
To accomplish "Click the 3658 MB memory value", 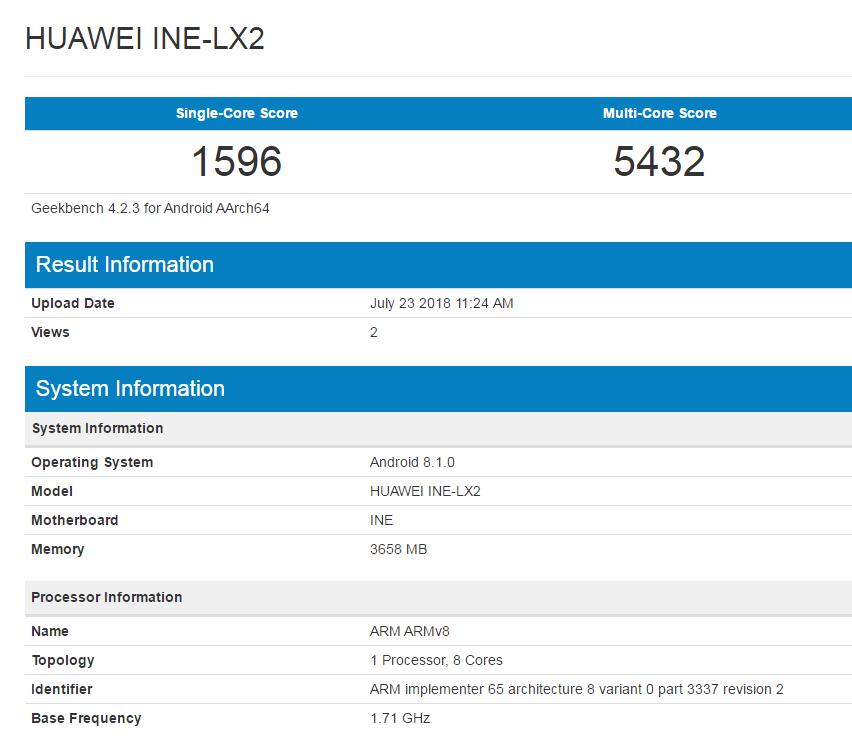I will coord(398,549).
